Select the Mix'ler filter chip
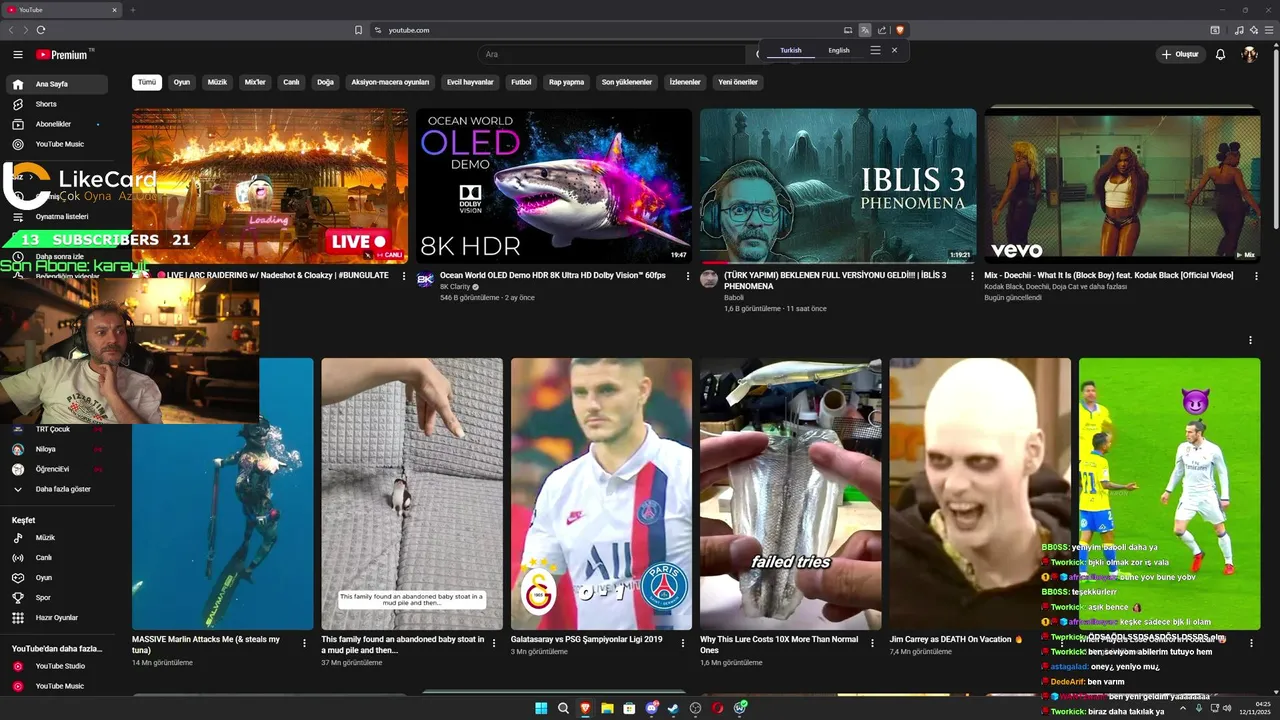The image size is (1280, 720). 255,82
